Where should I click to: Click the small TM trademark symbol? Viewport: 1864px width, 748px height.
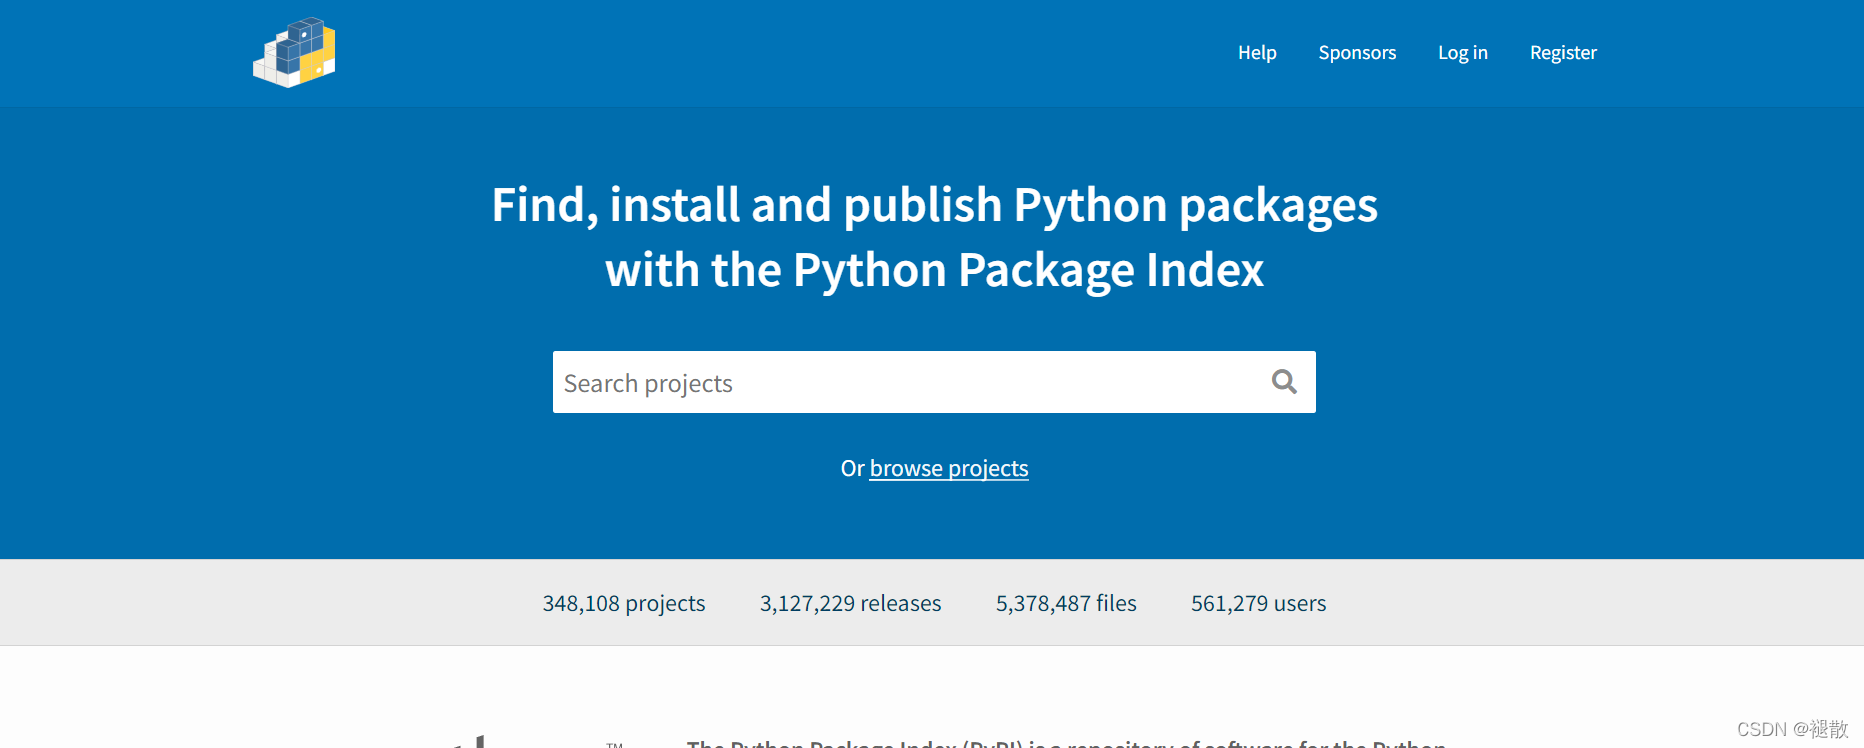pos(614,744)
